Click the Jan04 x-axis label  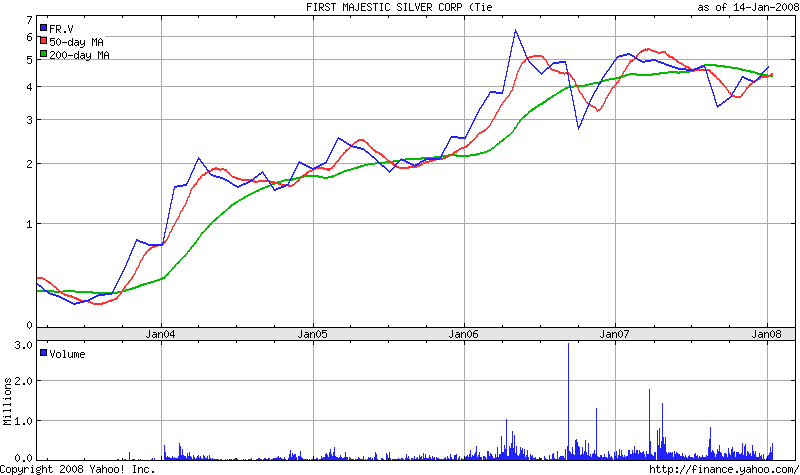(x=161, y=334)
